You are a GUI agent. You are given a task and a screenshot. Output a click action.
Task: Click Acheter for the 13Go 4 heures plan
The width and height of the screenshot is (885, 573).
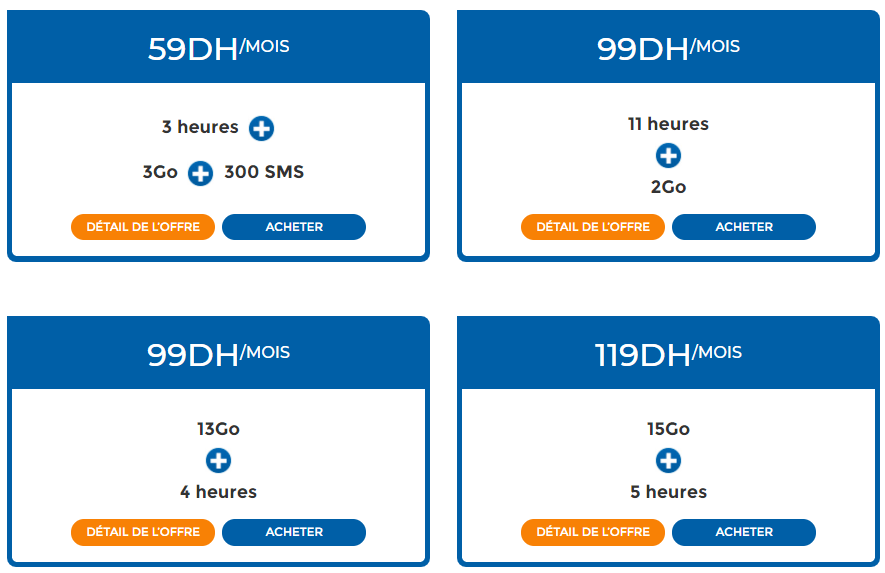click(294, 532)
